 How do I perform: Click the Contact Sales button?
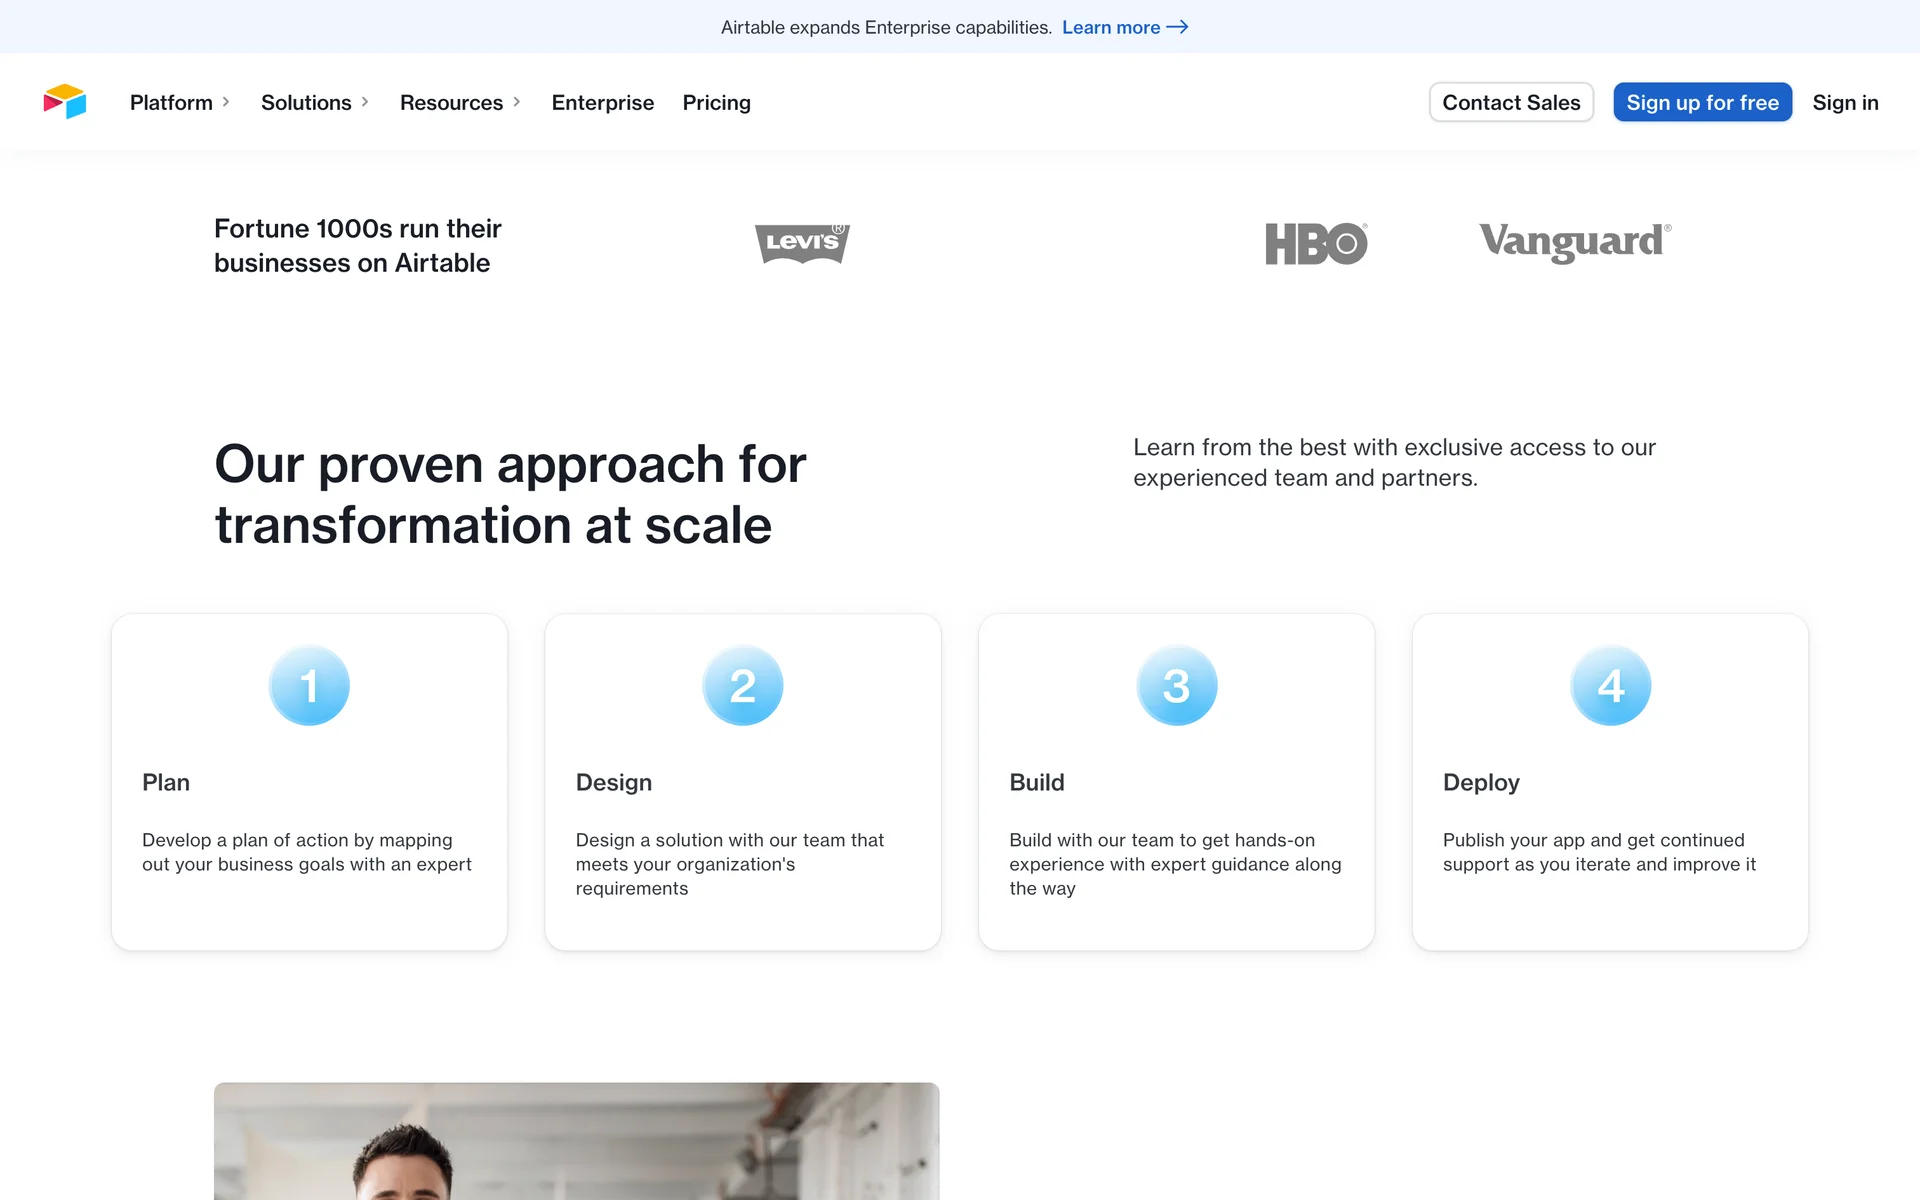tap(1510, 102)
